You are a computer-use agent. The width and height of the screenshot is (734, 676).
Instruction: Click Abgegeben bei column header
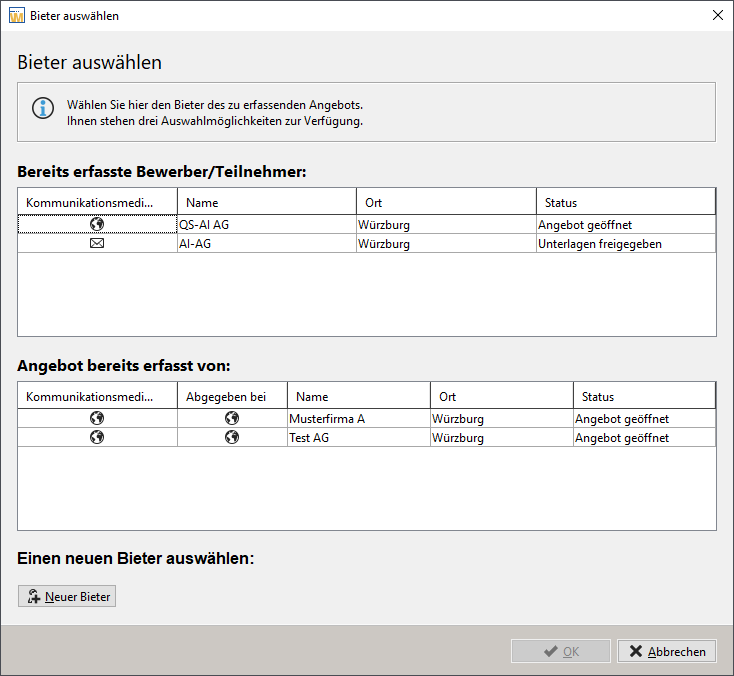click(x=232, y=396)
